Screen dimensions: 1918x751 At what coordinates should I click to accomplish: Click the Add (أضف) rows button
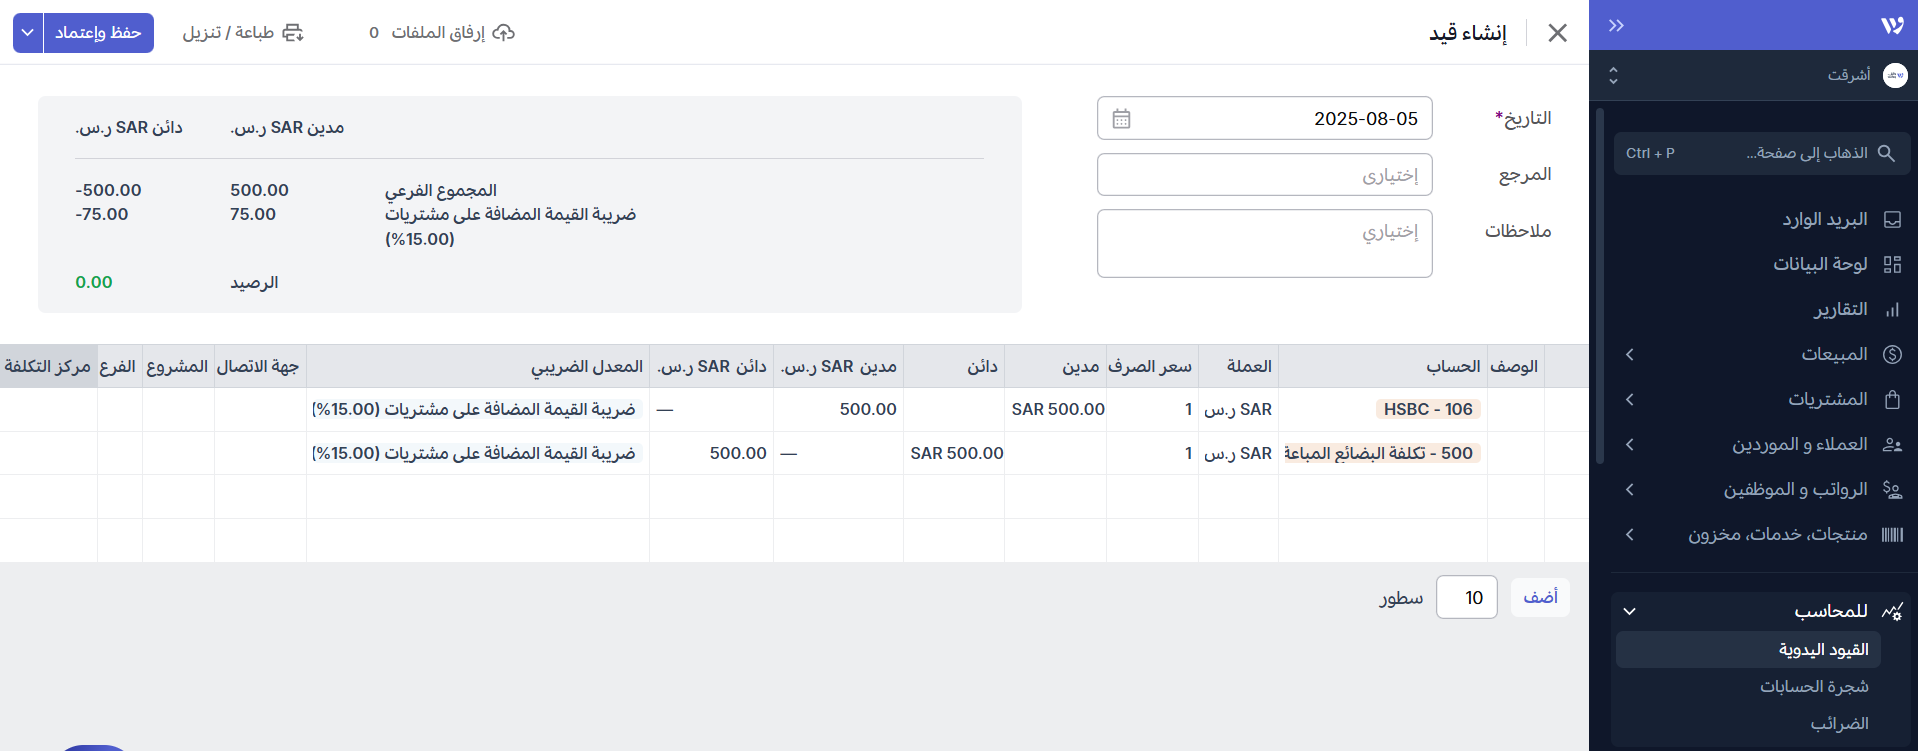click(x=1540, y=597)
